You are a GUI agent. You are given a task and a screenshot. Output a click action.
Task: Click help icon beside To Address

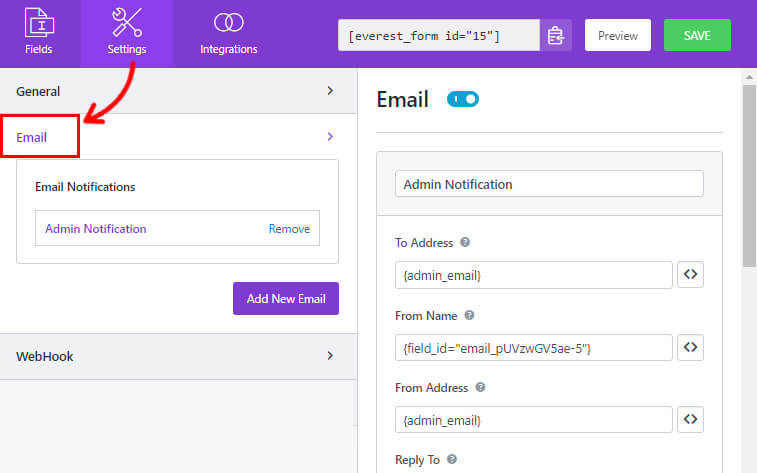pos(465,243)
